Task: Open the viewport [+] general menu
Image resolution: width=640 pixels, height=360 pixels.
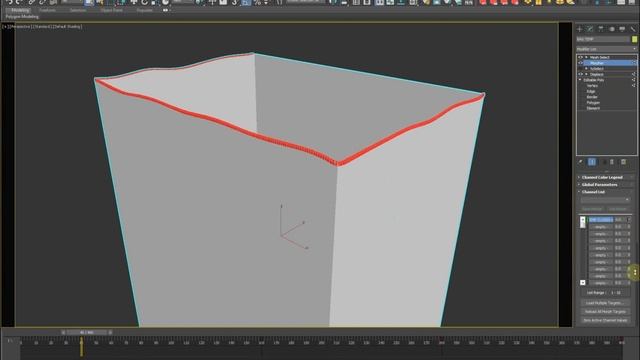Action: 5,27
